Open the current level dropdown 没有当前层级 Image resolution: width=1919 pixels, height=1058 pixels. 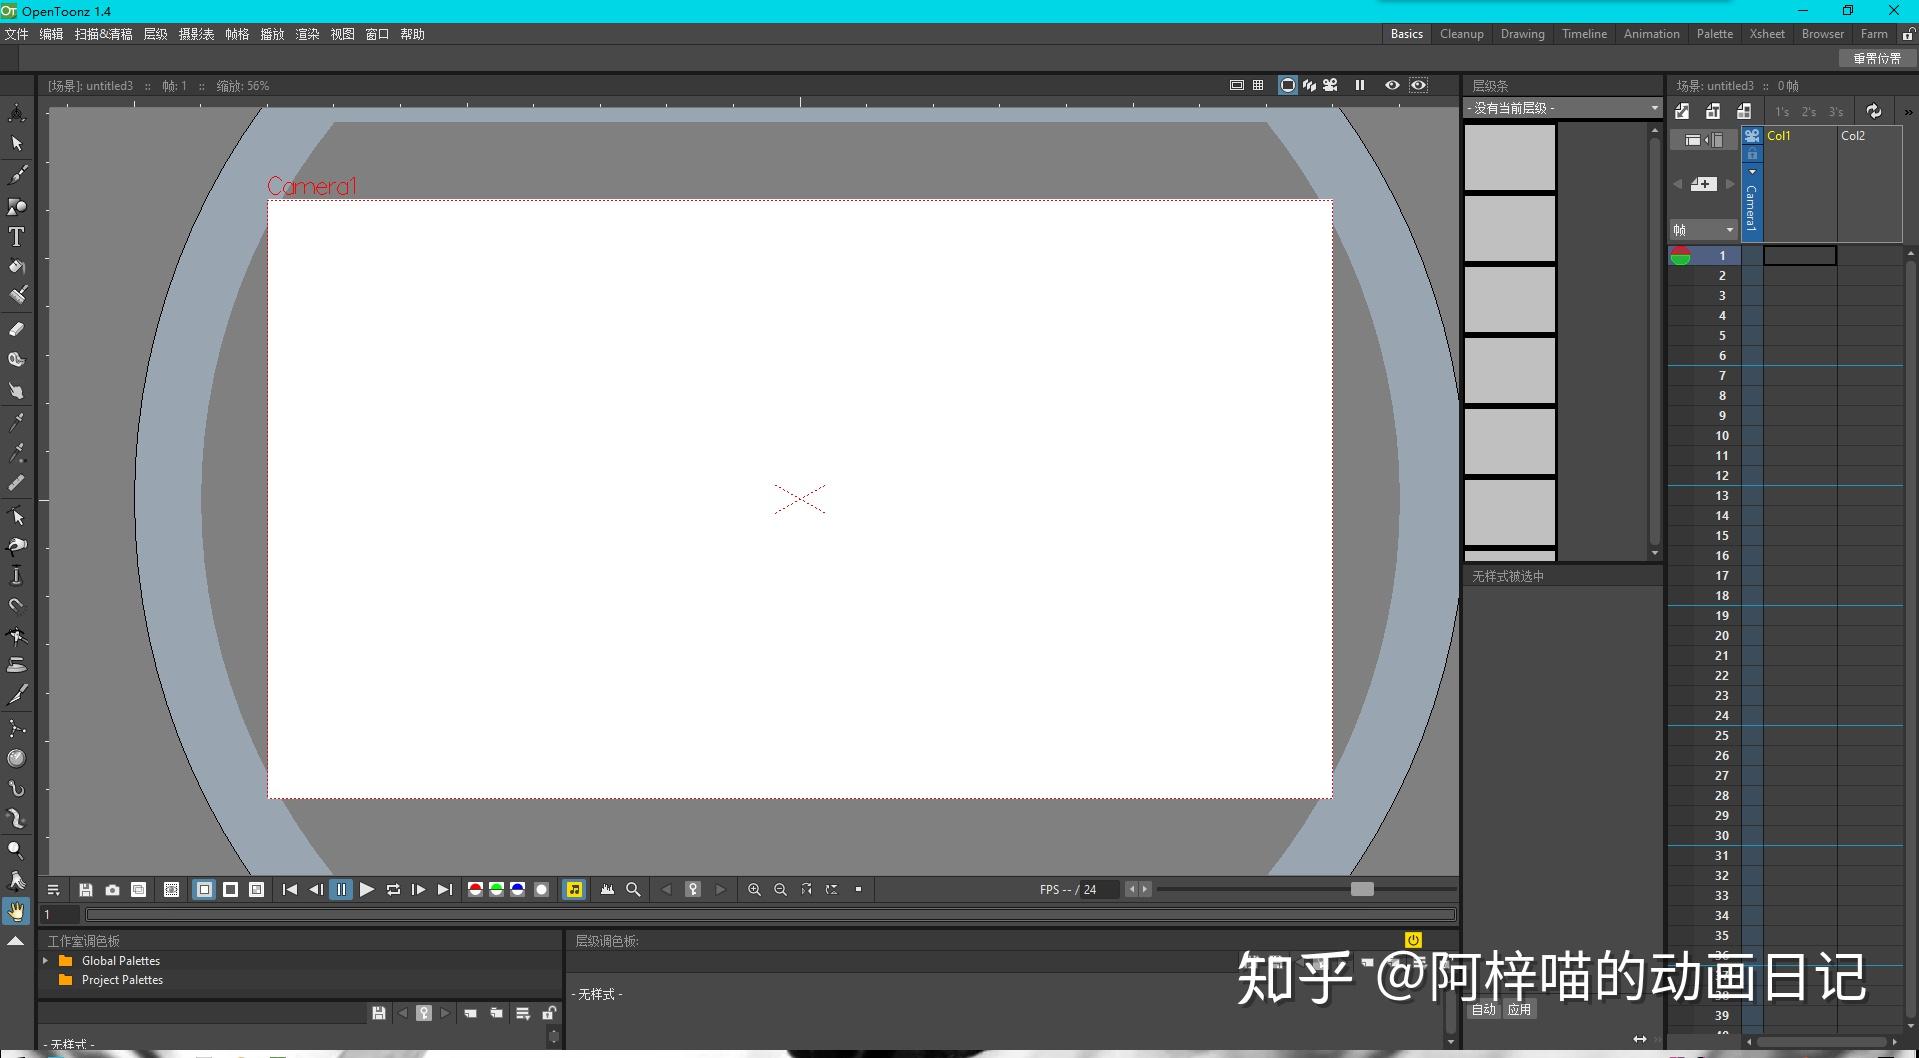click(x=1563, y=108)
